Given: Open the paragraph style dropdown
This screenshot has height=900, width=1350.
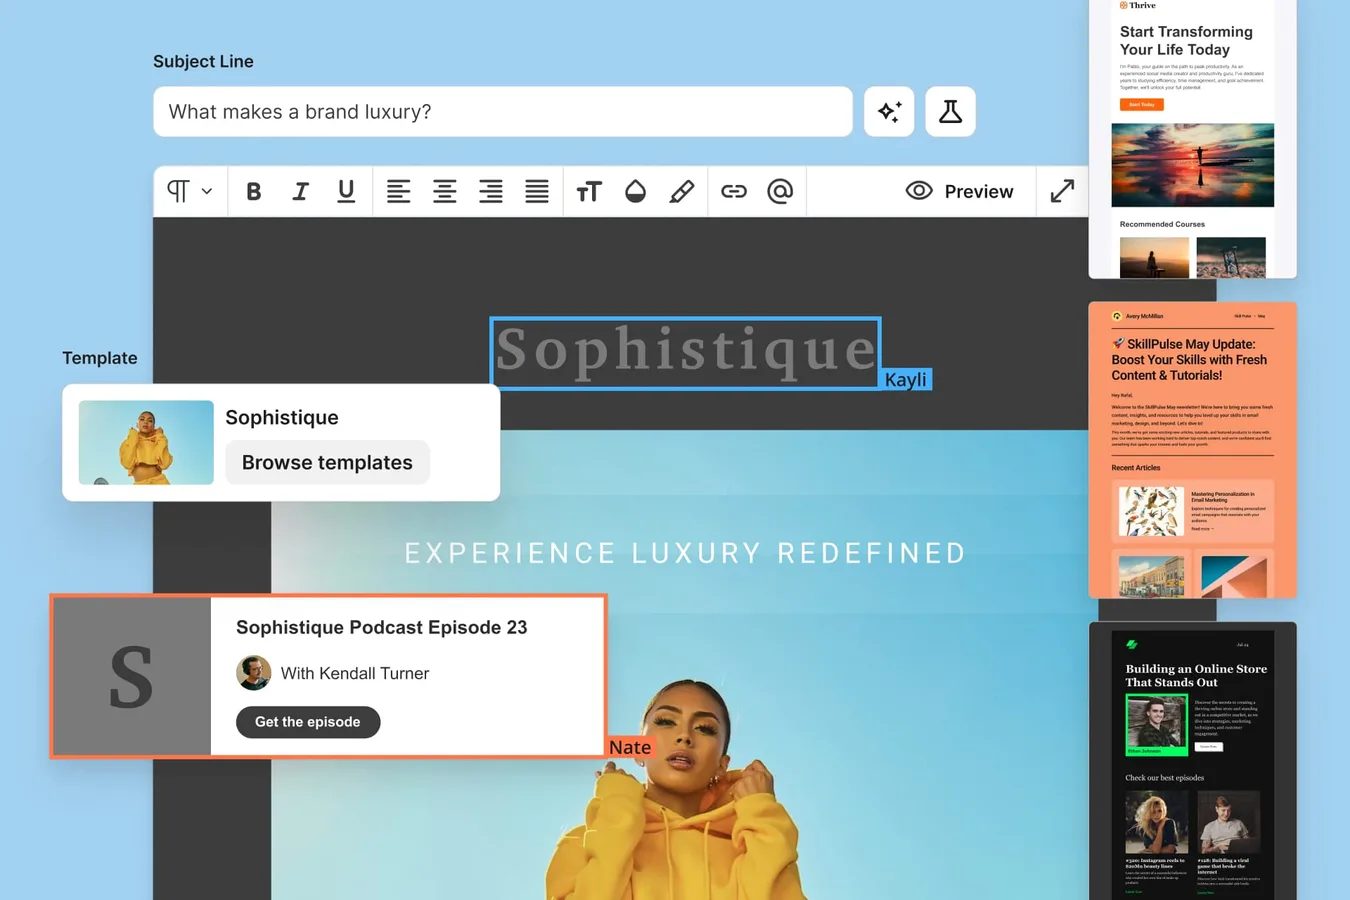Looking at the screenshot, I should coord(190,191).
